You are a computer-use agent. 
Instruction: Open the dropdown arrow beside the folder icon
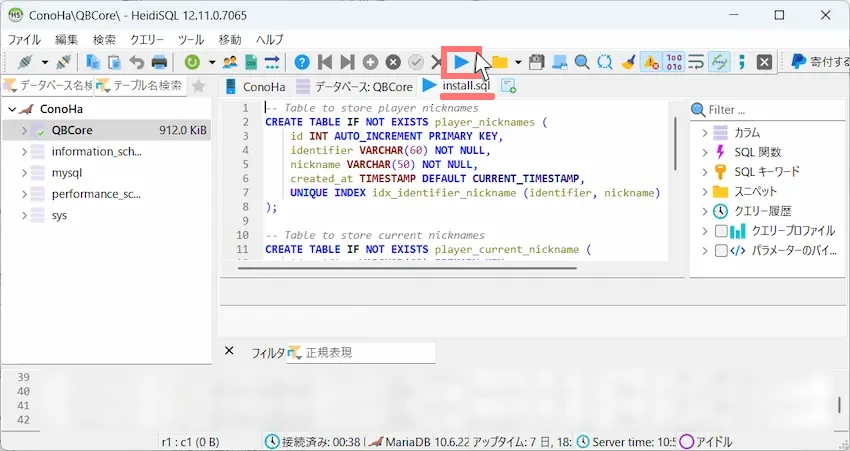pos(518,62)
